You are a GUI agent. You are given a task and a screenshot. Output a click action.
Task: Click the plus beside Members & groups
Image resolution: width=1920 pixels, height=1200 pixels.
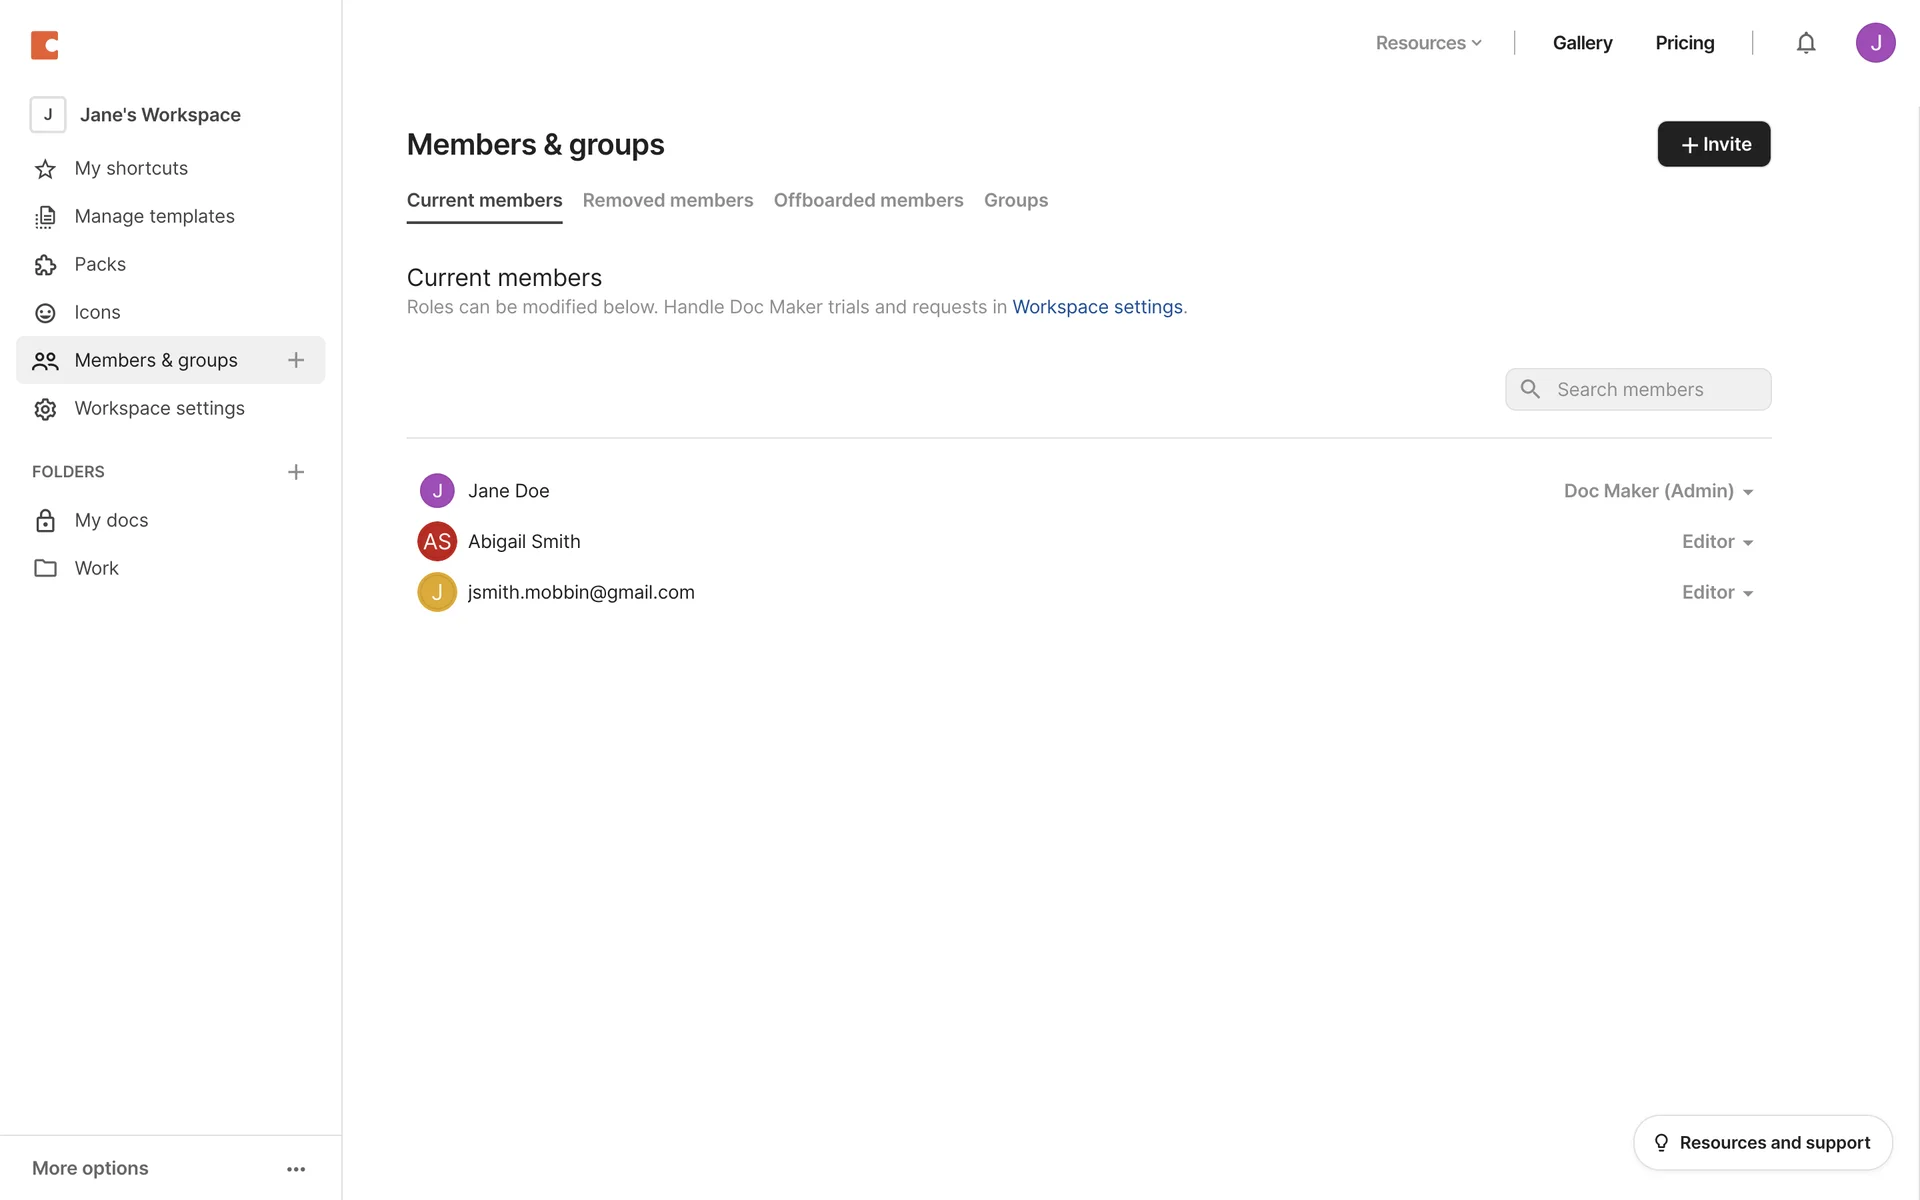(296, 360)
